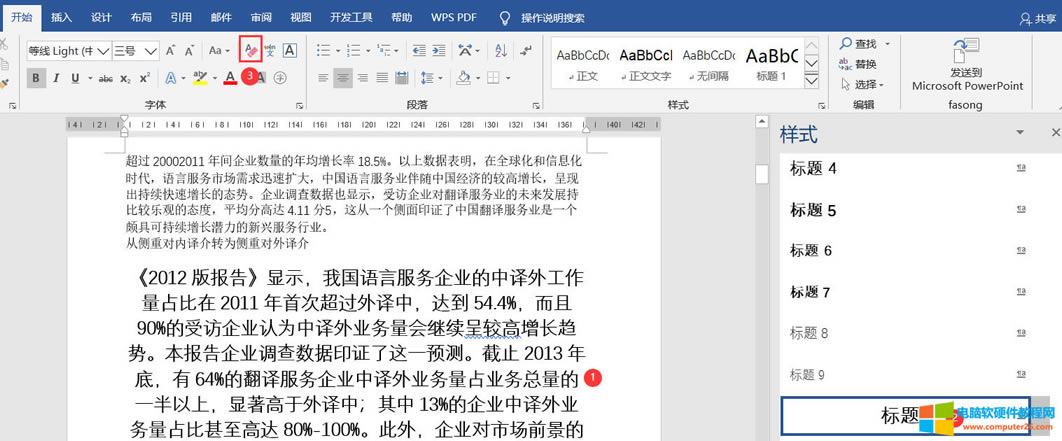Click the text highlight color icon
Image resolution: width=1062 pixels, height=441 pixels.
click(x=199, y=78)
